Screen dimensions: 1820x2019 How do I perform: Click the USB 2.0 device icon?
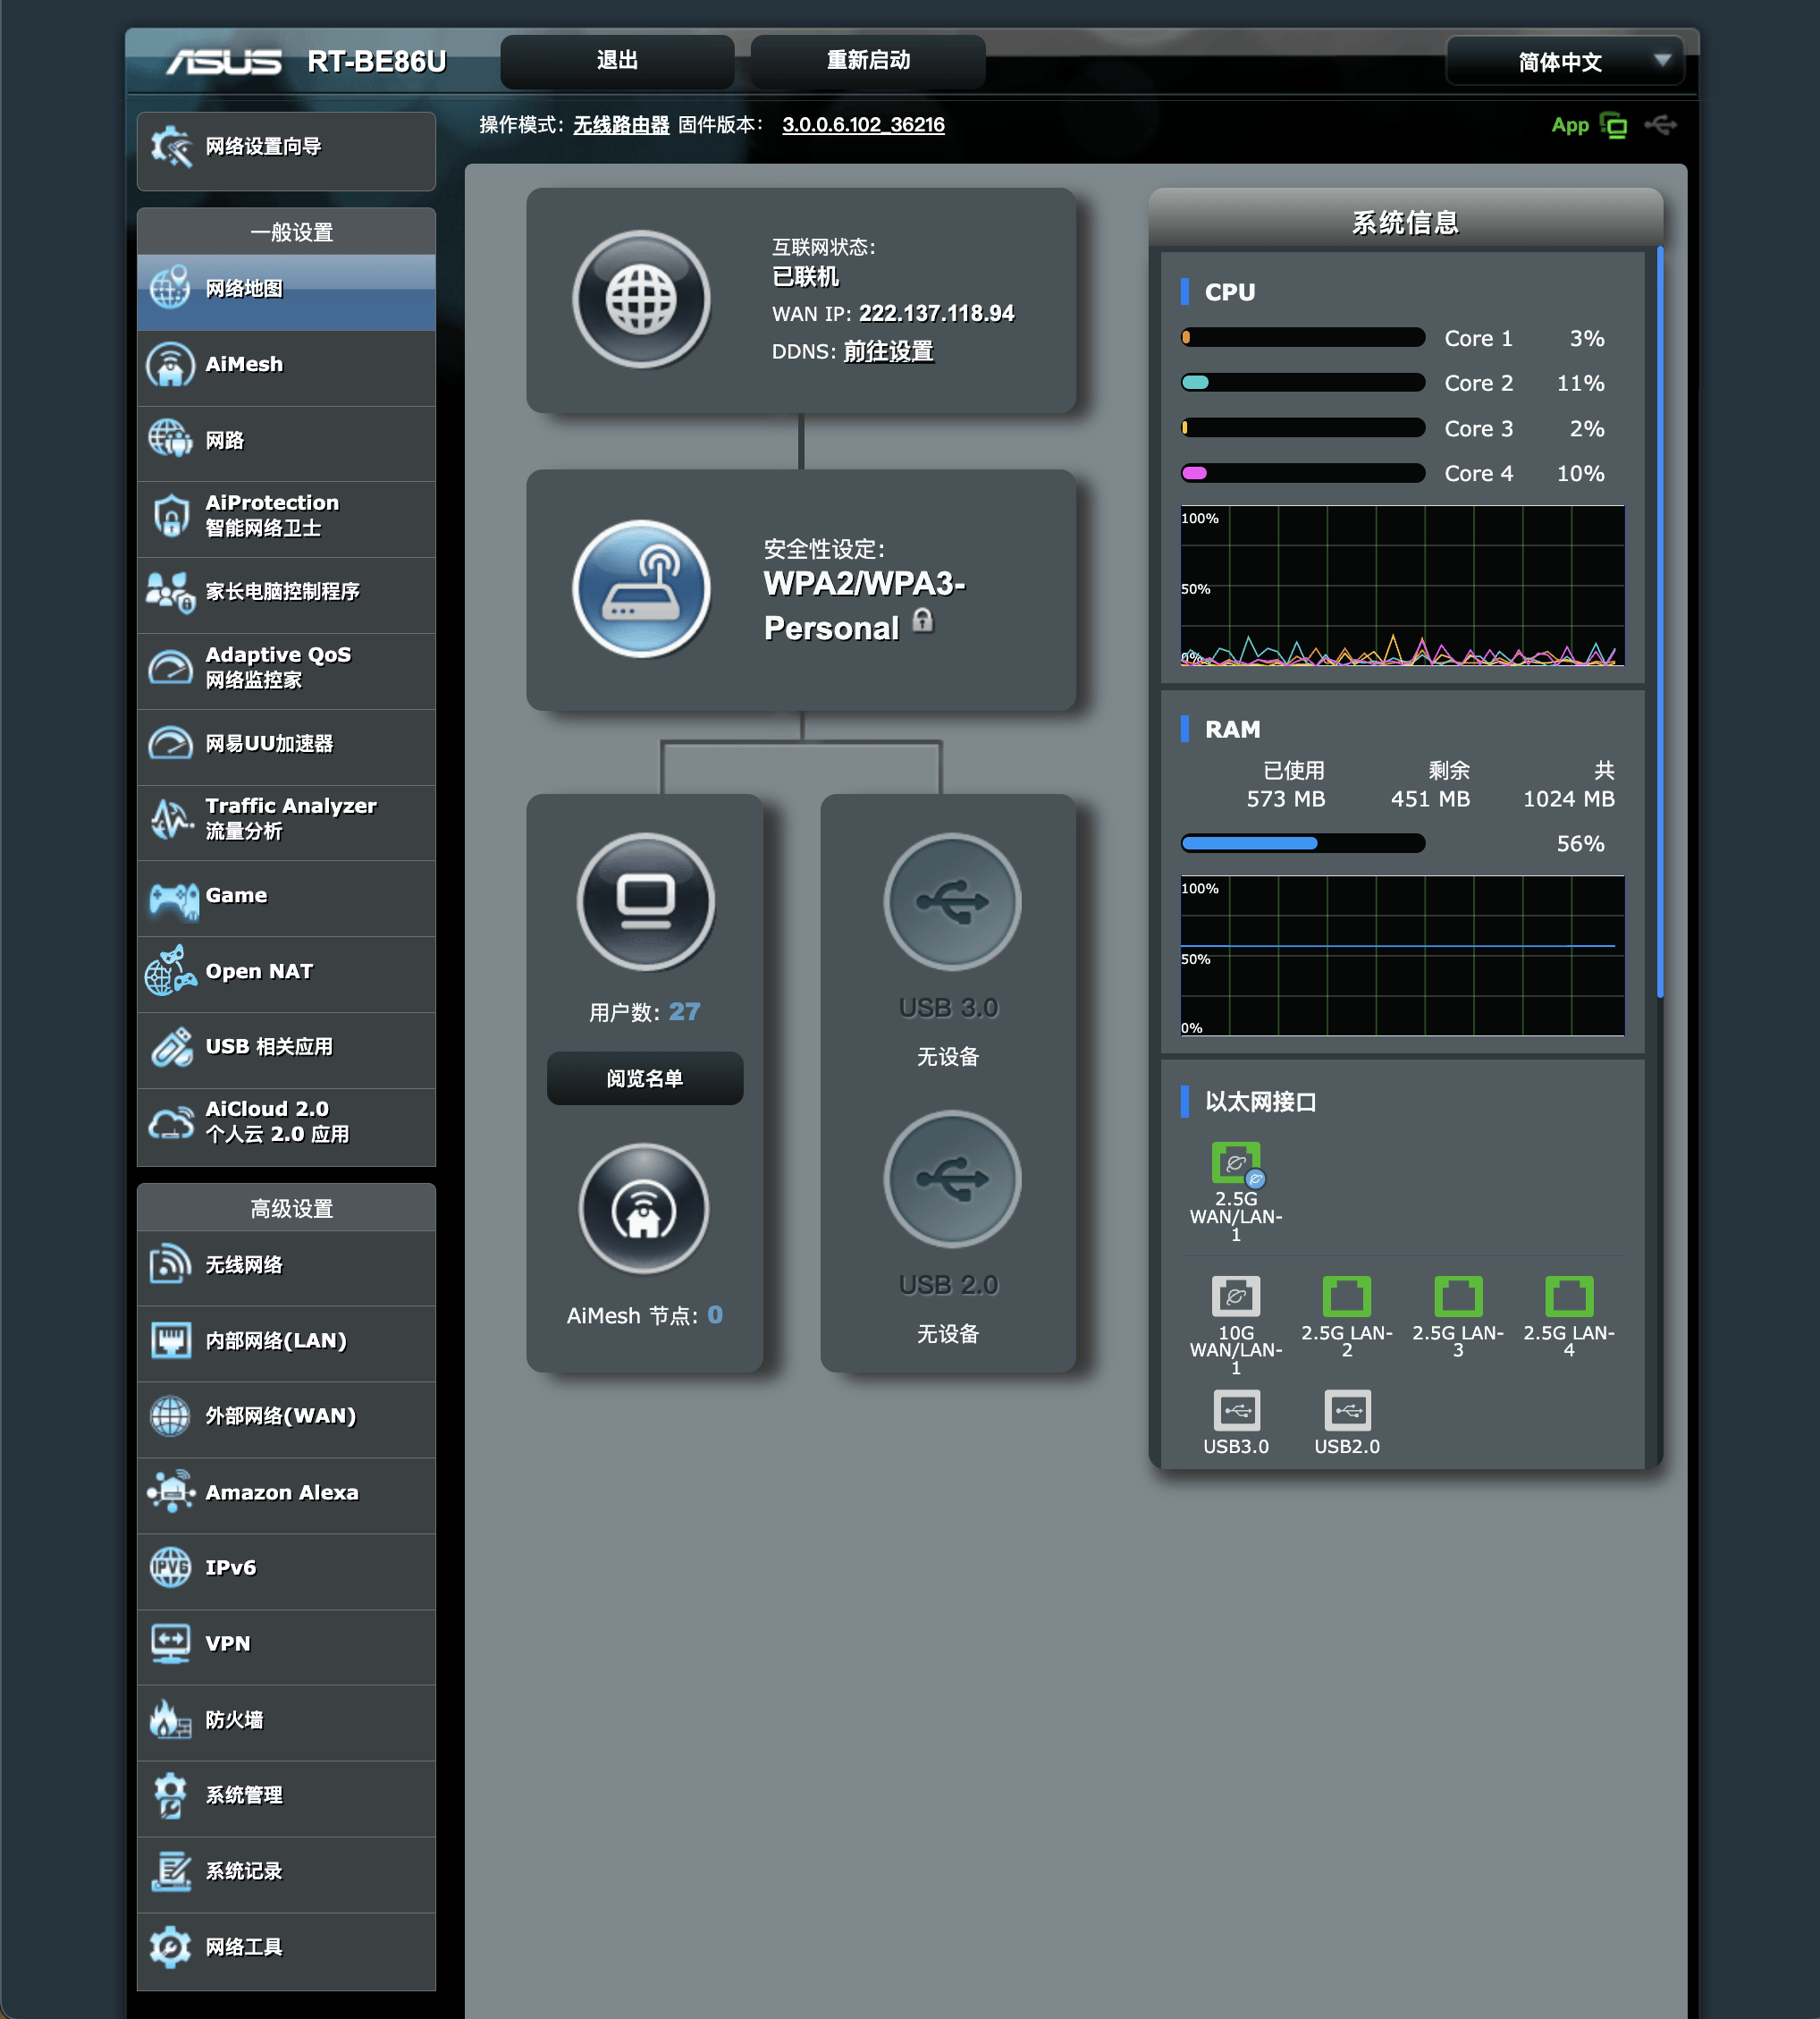click(x=951, y=1179)
